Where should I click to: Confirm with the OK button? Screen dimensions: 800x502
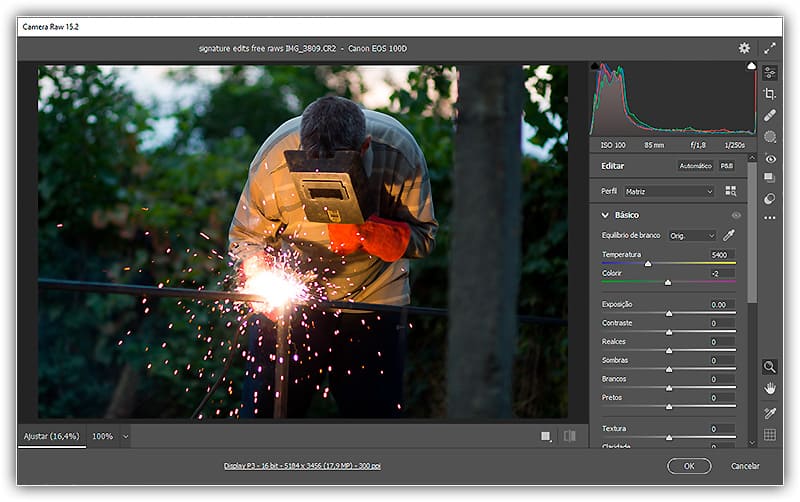point(689,466)
